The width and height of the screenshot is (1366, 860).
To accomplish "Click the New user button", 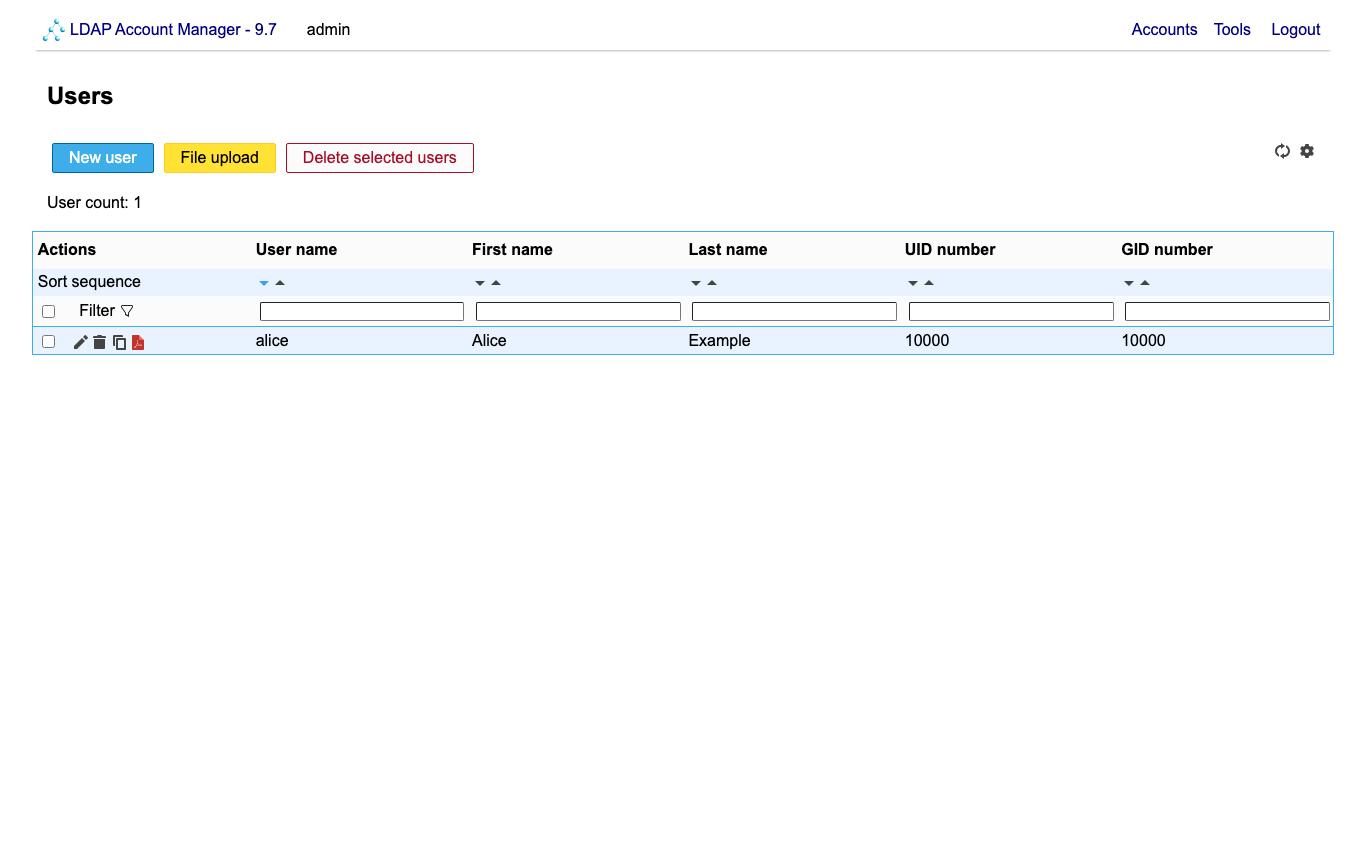I will click(x=103, y=158).
